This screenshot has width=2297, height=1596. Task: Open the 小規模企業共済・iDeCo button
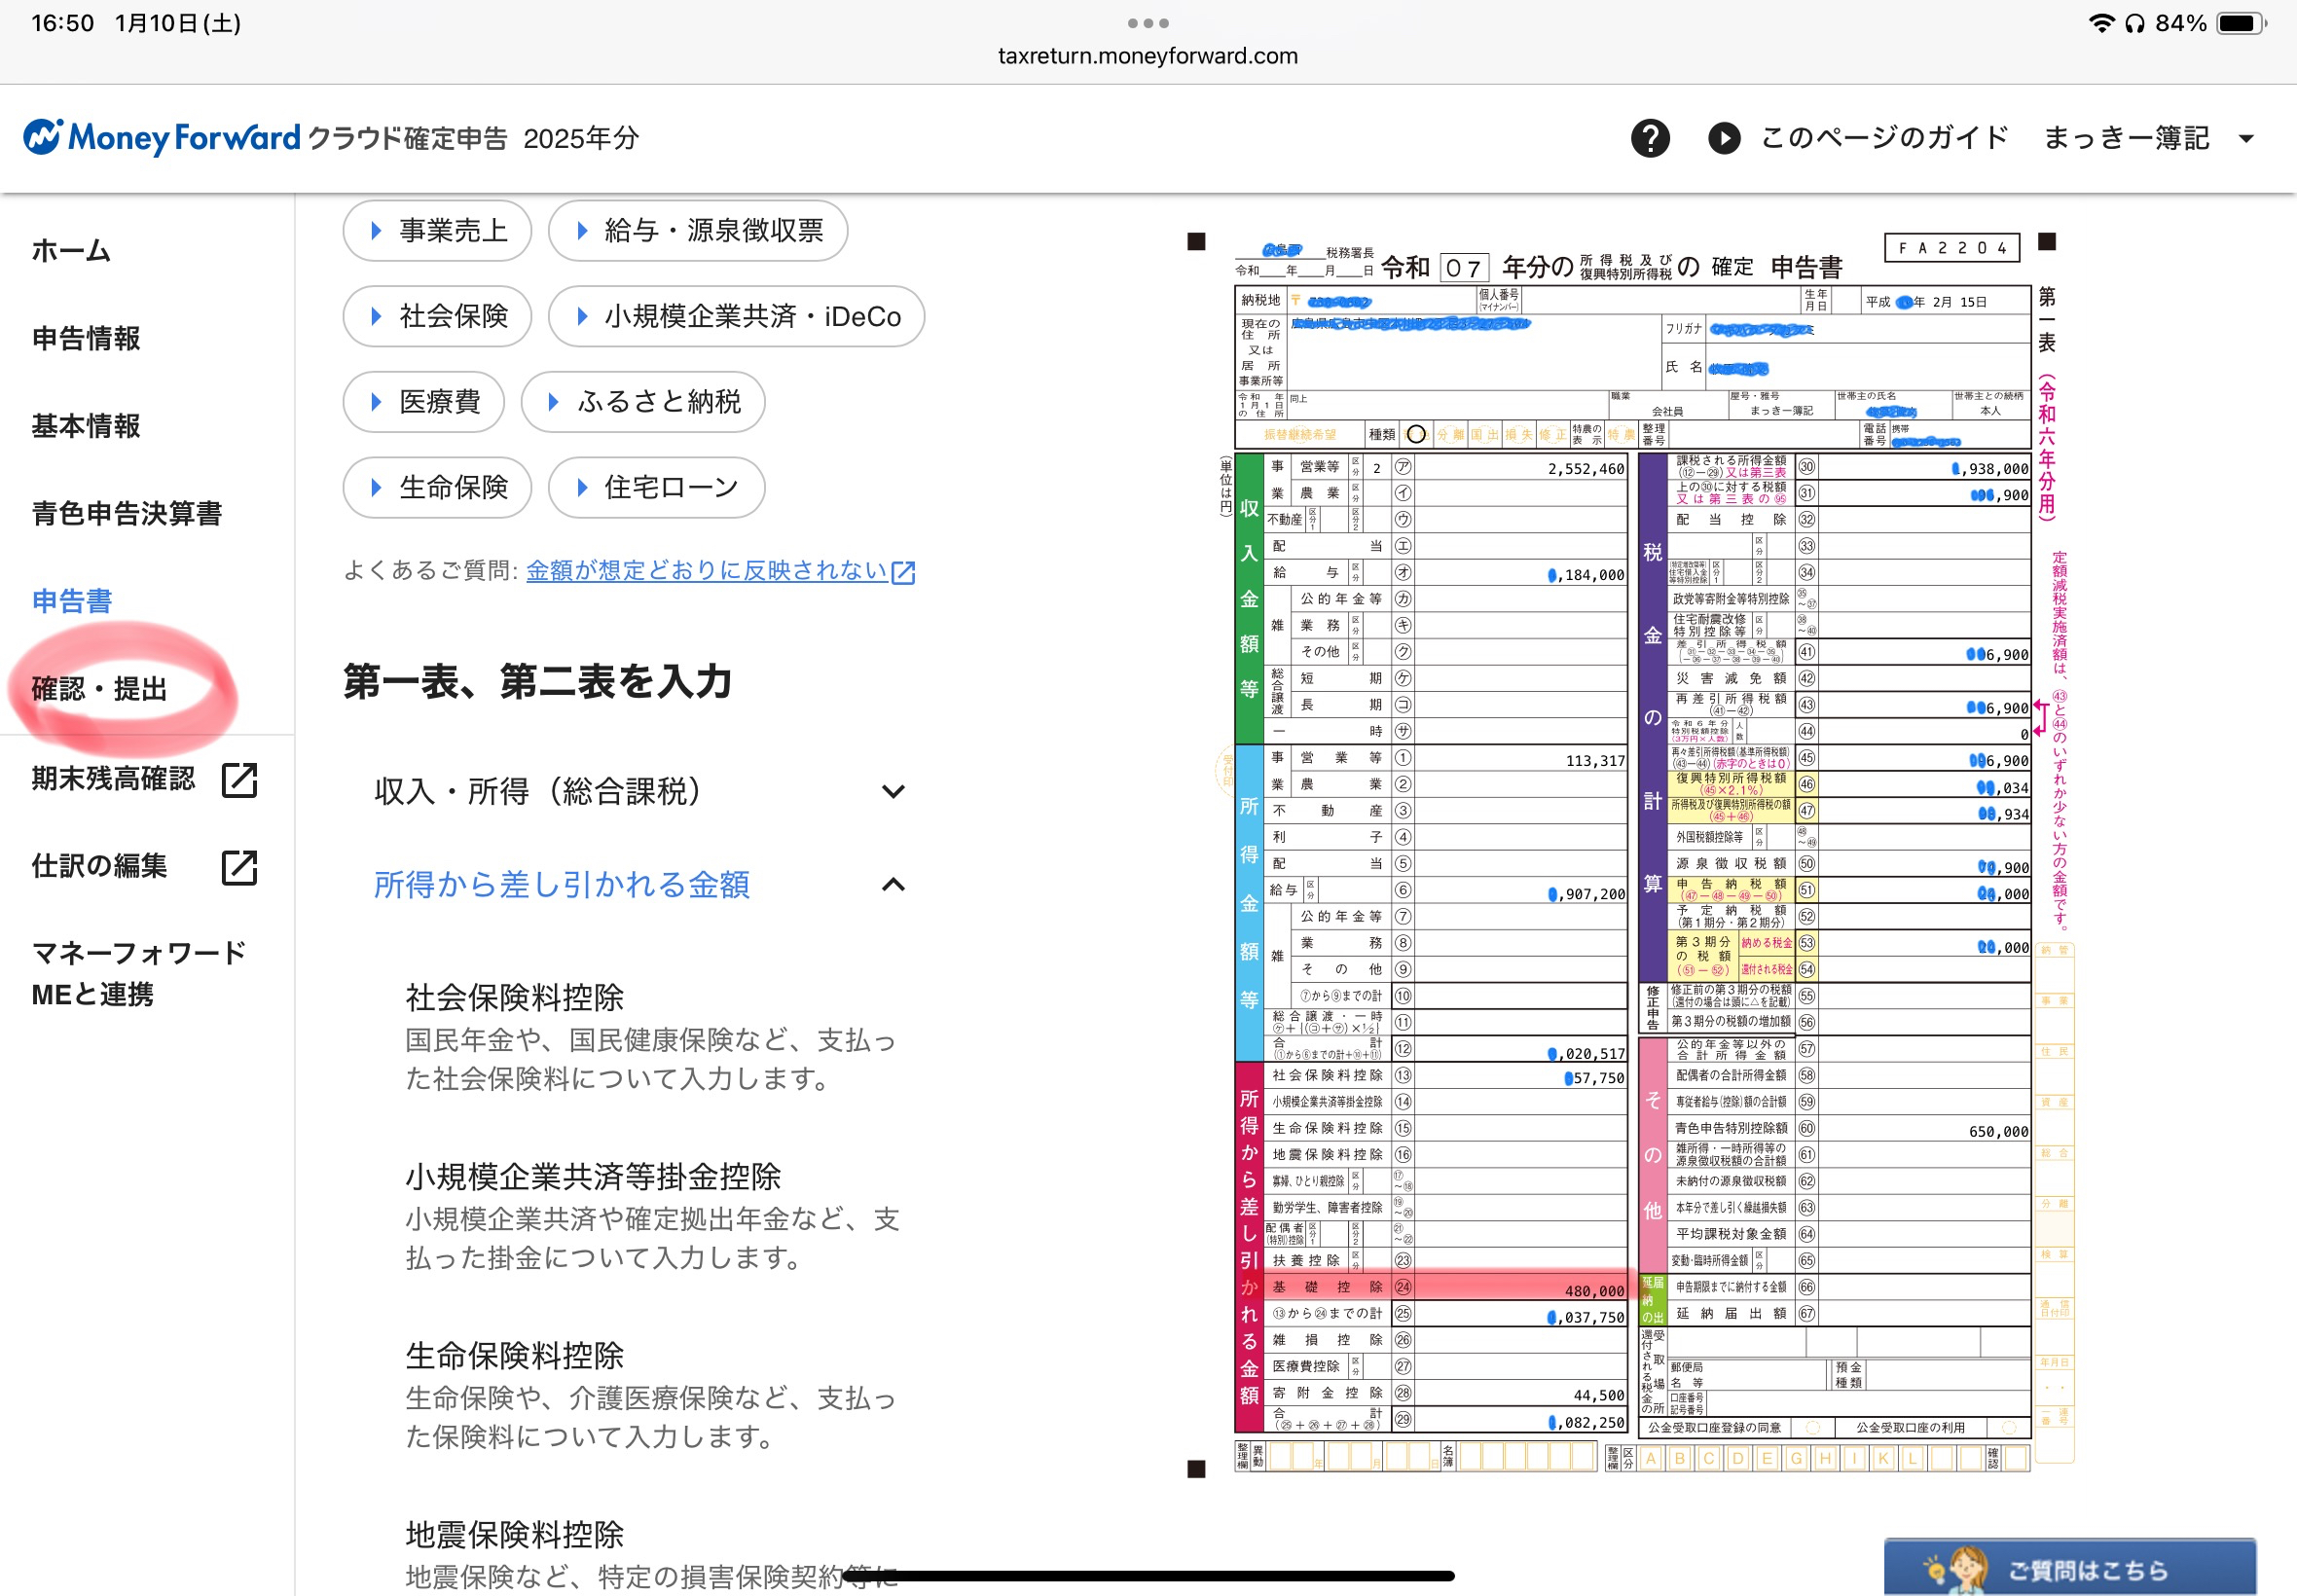tap(737, 317)
